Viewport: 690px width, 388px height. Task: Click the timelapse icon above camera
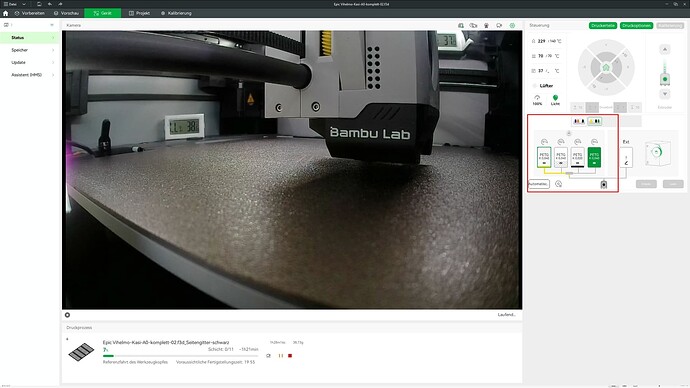click(486, 26)
